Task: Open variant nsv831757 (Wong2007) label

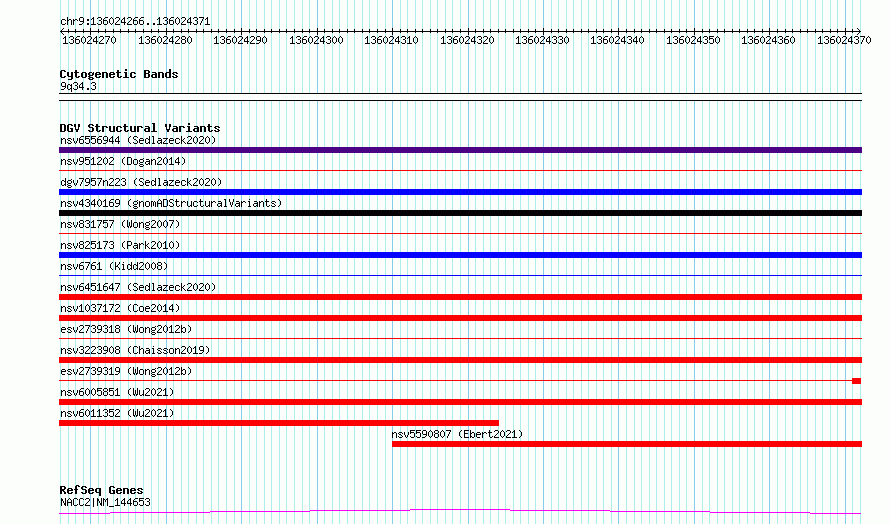Action: click(120, 224)
